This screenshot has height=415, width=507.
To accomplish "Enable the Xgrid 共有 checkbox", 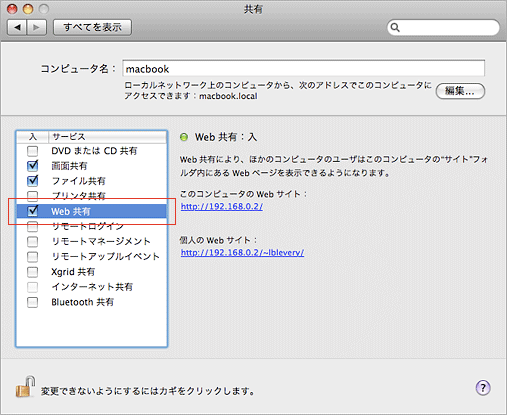I will click(x=32, y=272).
